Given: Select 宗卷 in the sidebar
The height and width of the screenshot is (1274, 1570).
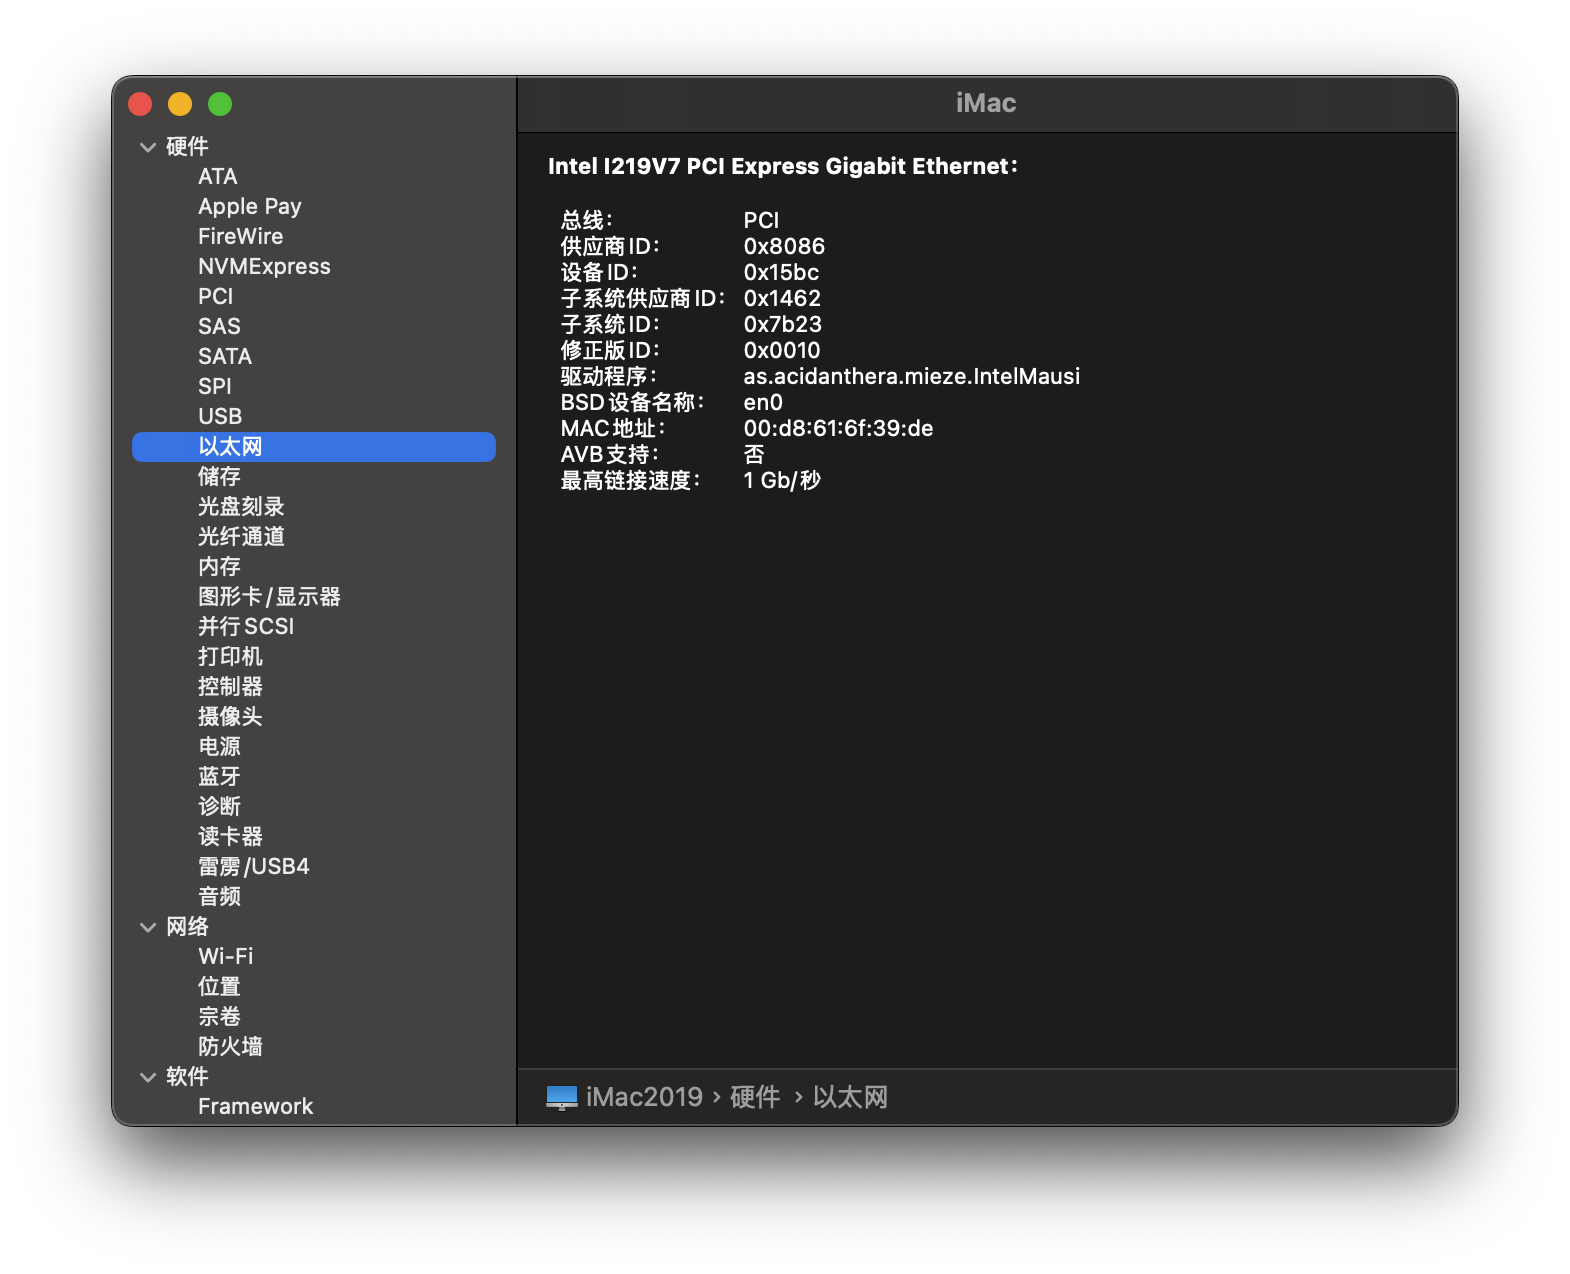Looking at the screenshot, I should 314,1017.
